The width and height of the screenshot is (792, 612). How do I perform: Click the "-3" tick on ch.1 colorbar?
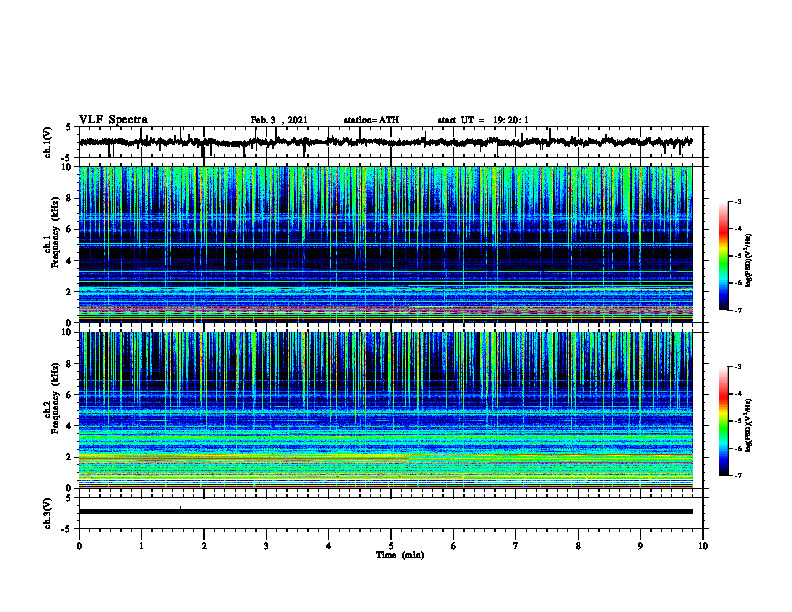pyautogui.click(x=737, y=201)
